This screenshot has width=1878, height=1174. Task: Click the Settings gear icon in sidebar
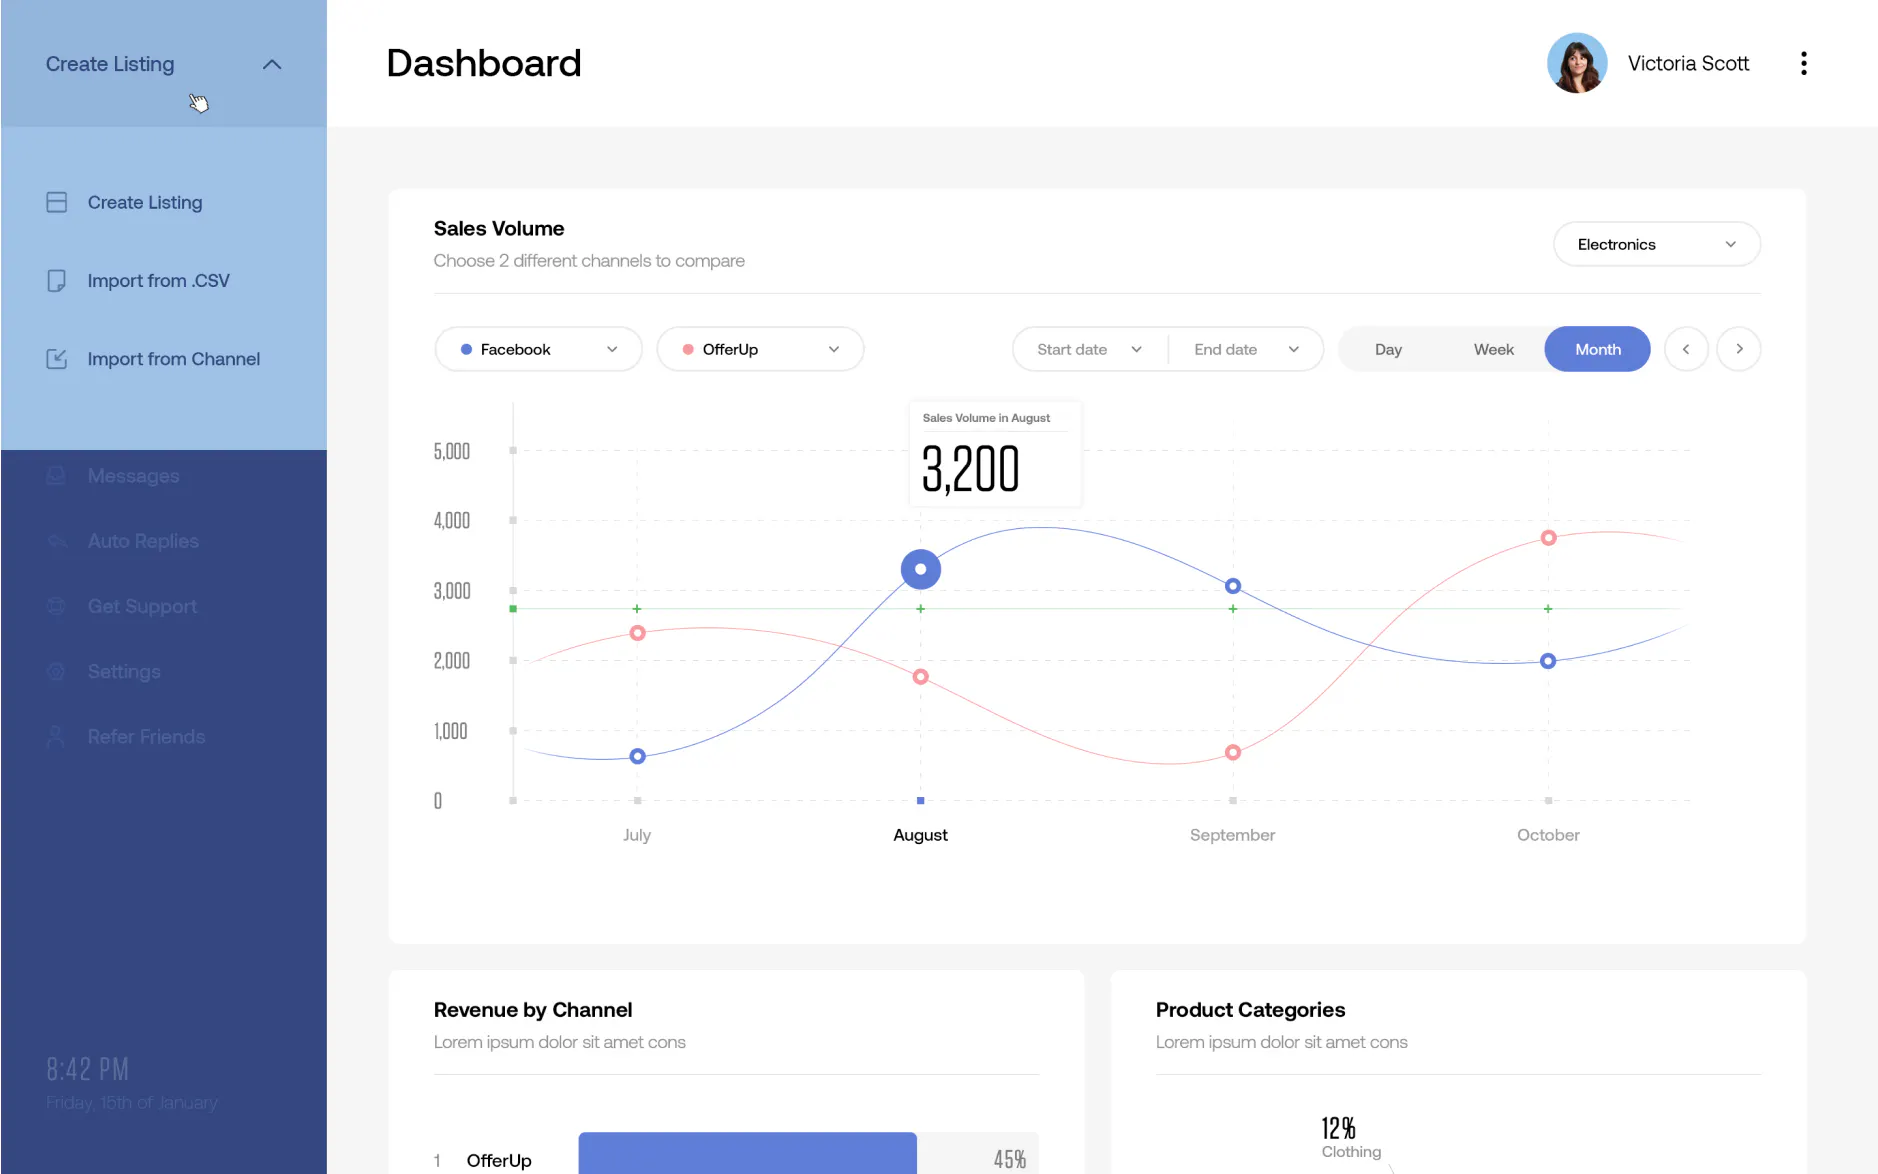pyautogui.click(x=56, y=671)
